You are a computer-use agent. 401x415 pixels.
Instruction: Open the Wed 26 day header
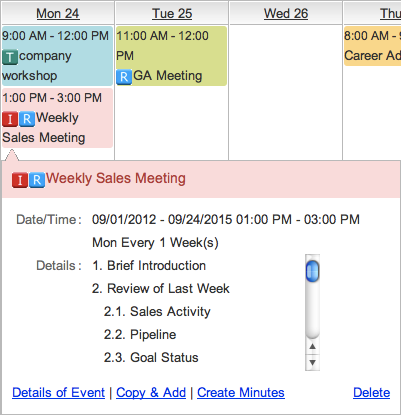pos(286,14)
